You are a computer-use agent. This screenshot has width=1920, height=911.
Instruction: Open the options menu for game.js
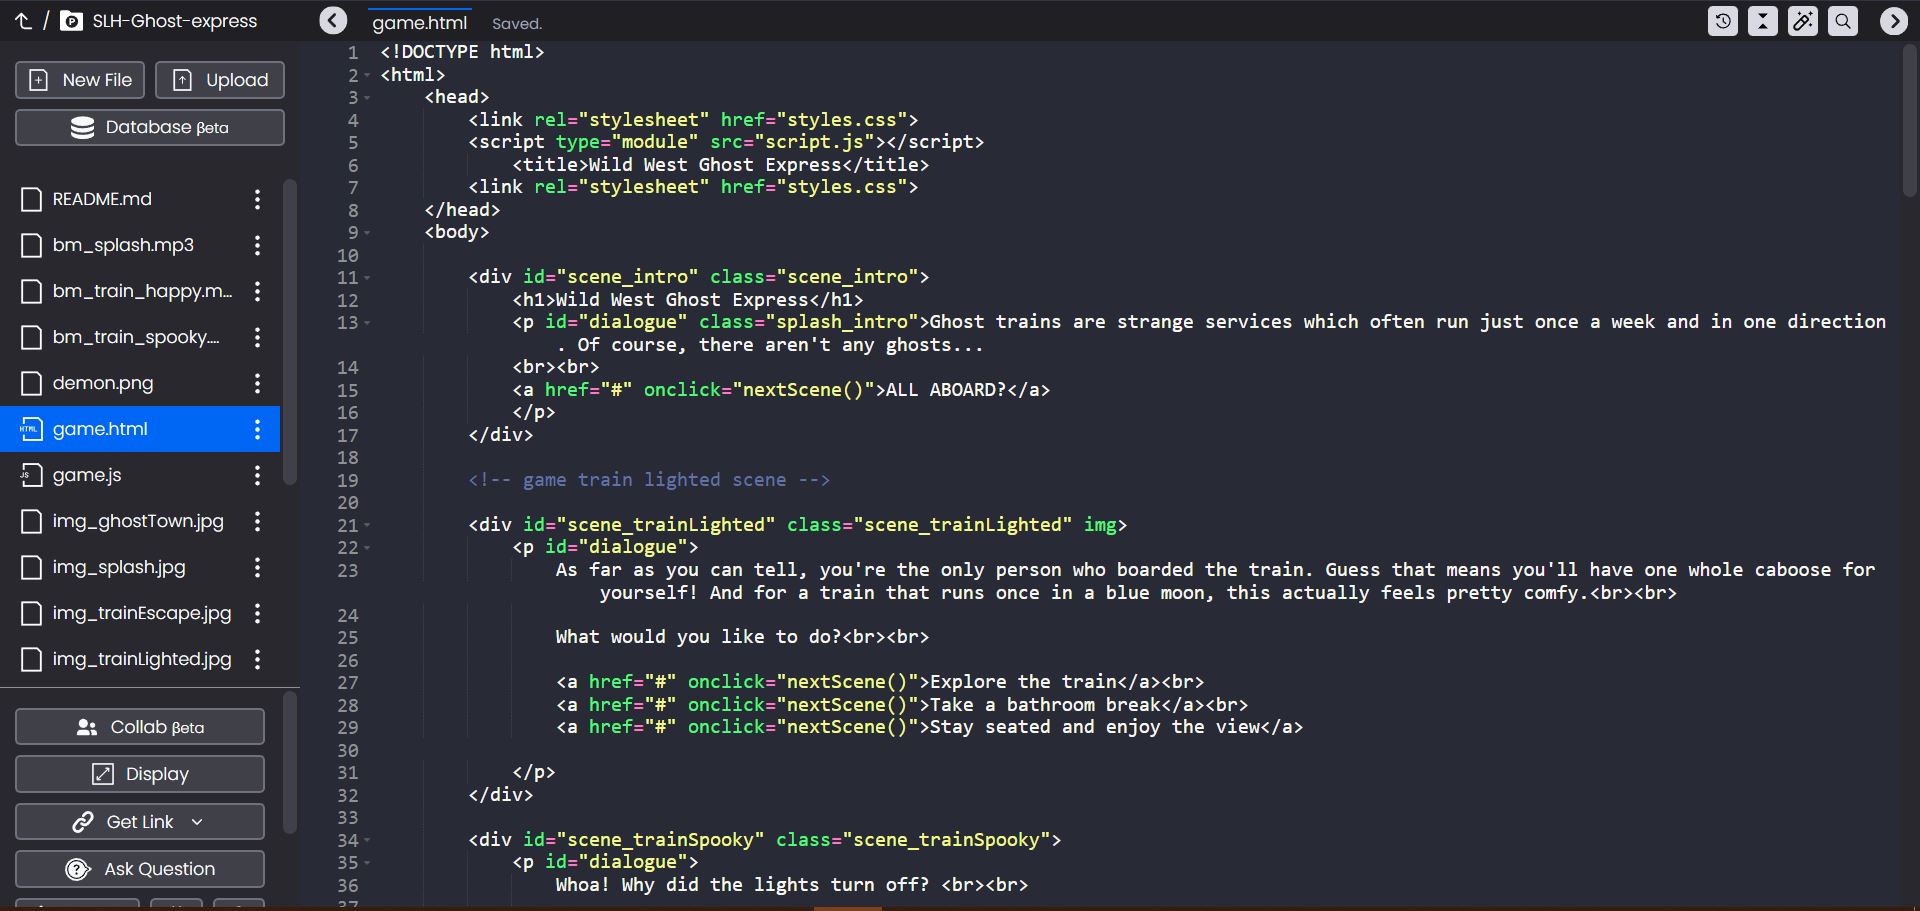257,475
